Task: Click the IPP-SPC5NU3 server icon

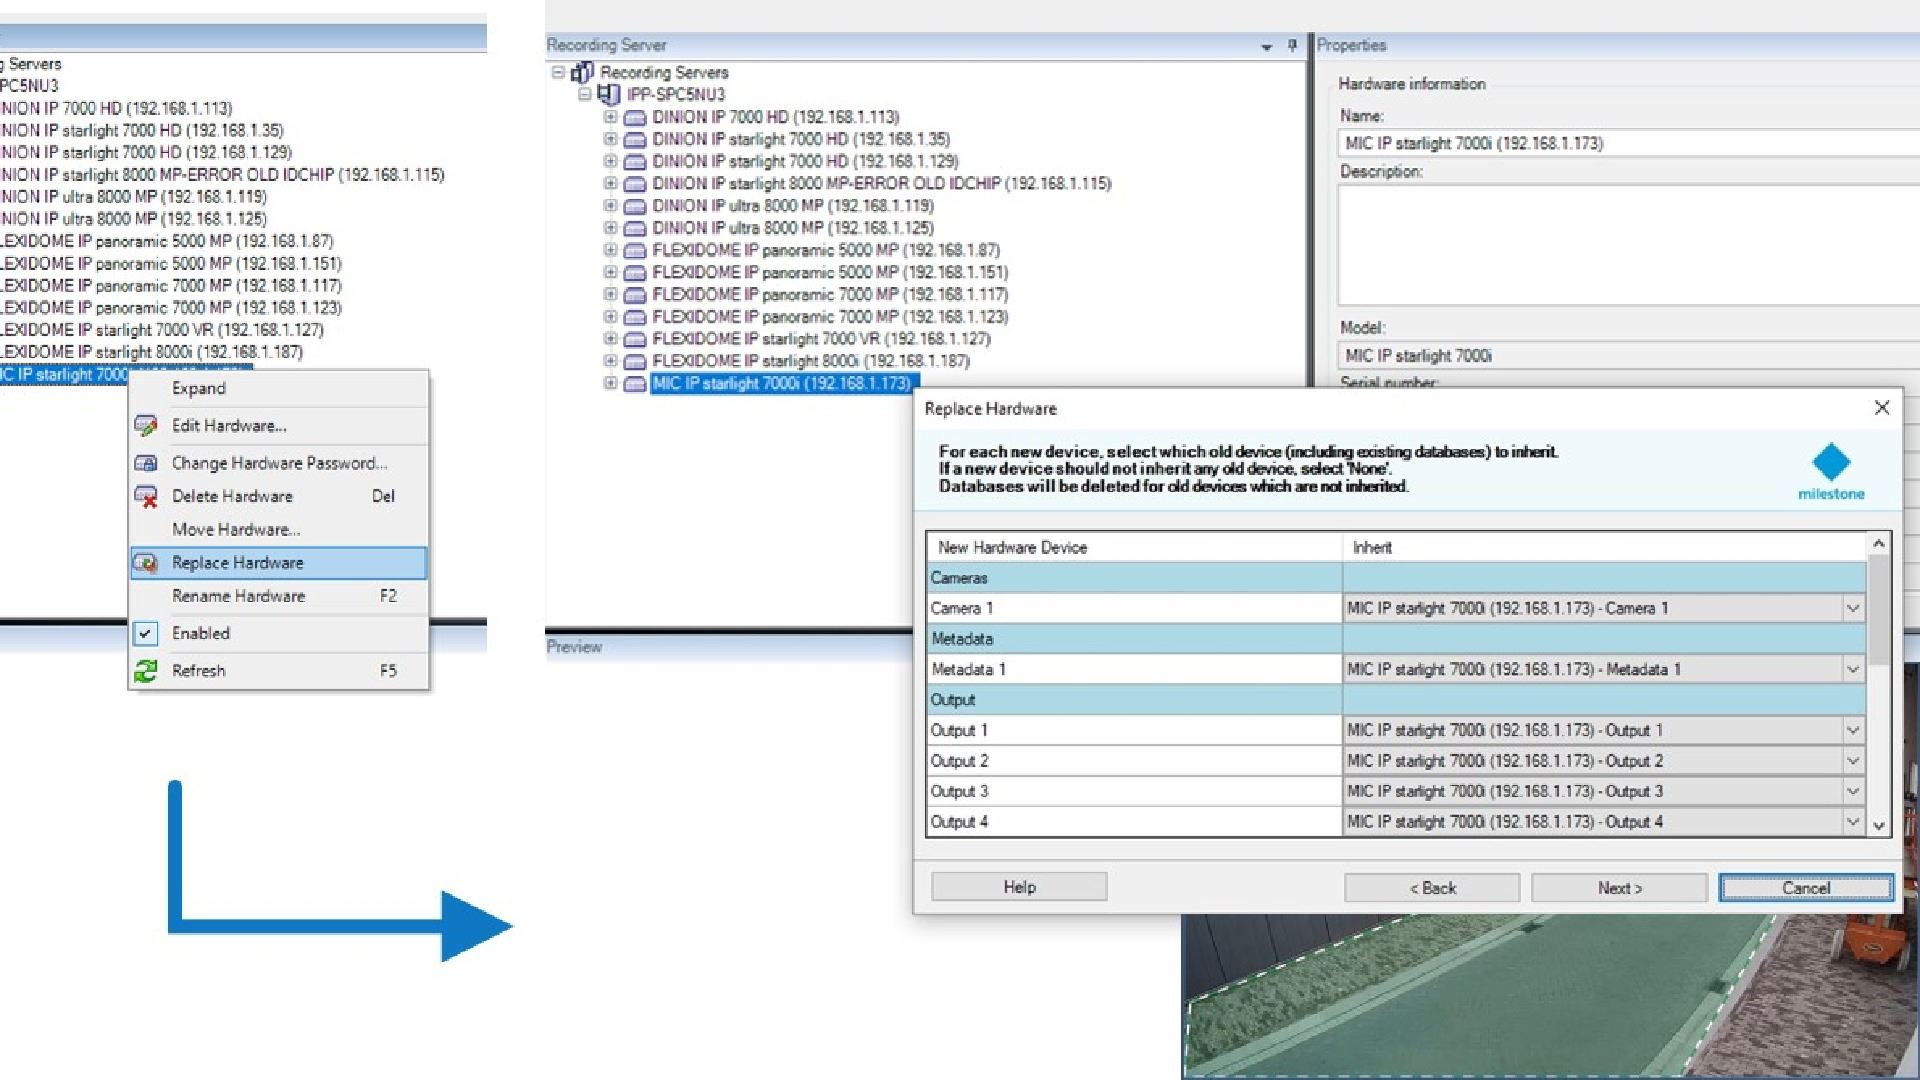Action: click(608, 94)
